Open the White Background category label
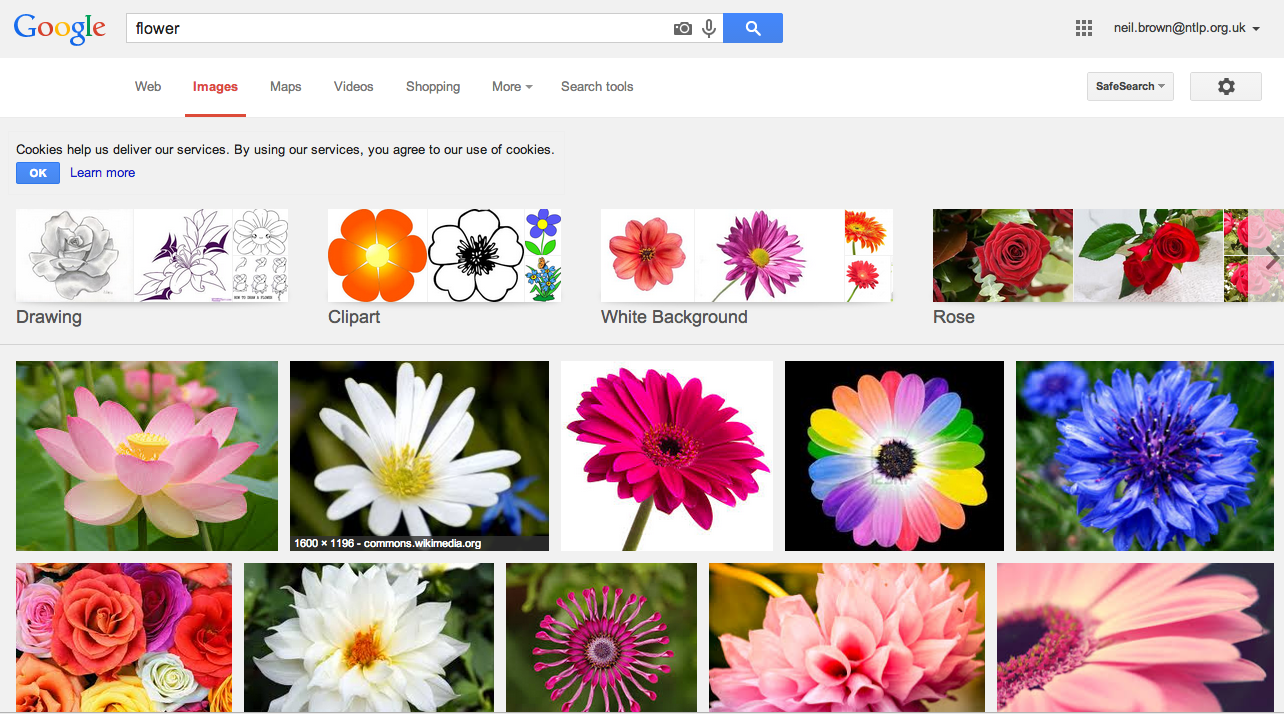Screen dimensions: 1284x714 pos(674,317)
